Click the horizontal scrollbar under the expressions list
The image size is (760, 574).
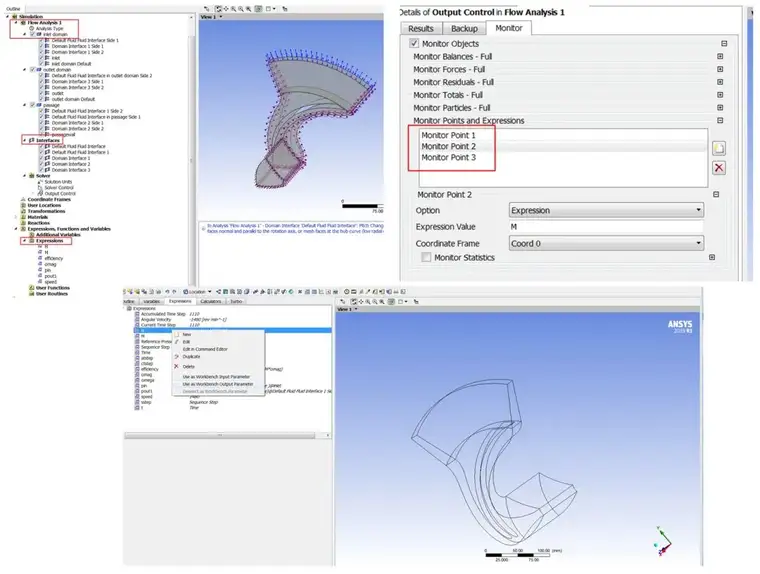[220, 435]
